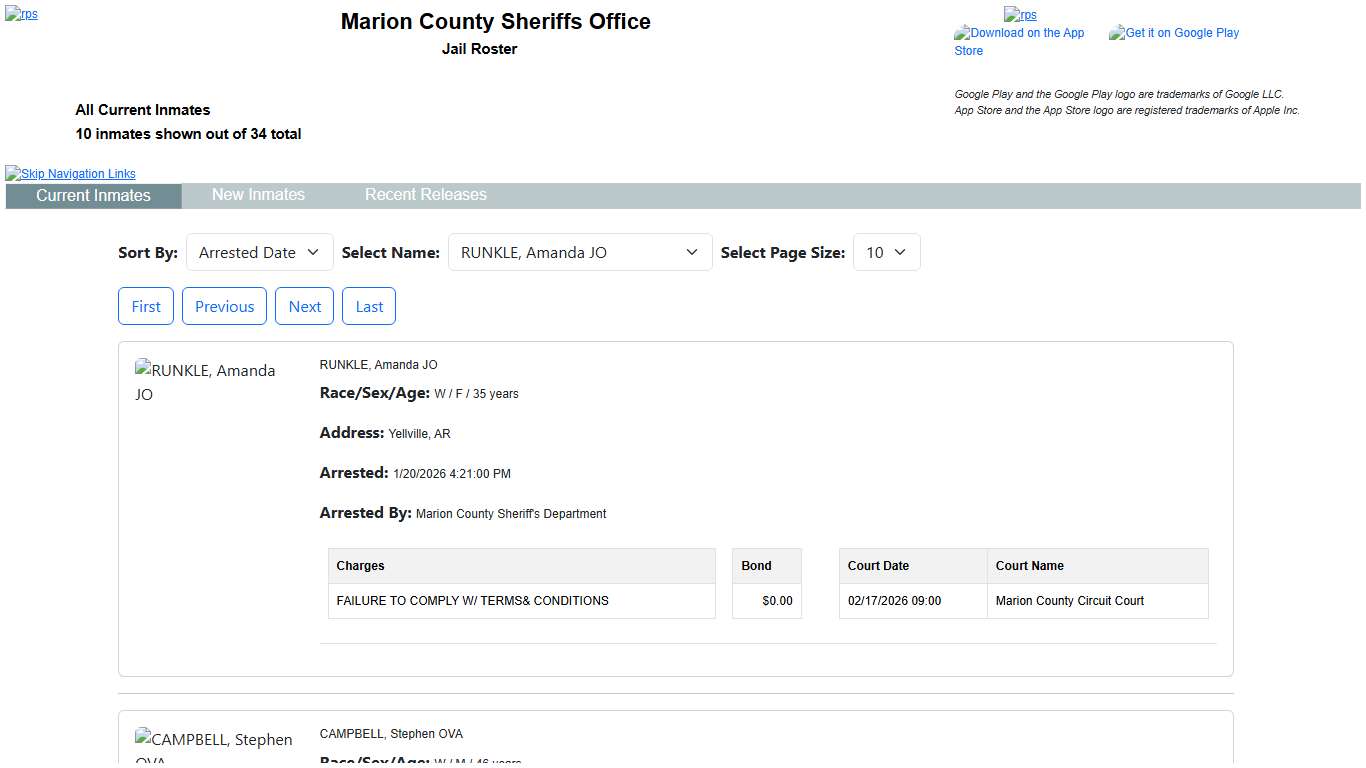1366x768 pixels.
Task: Switch to the New Inmates tab
Action: coord(258,195)
